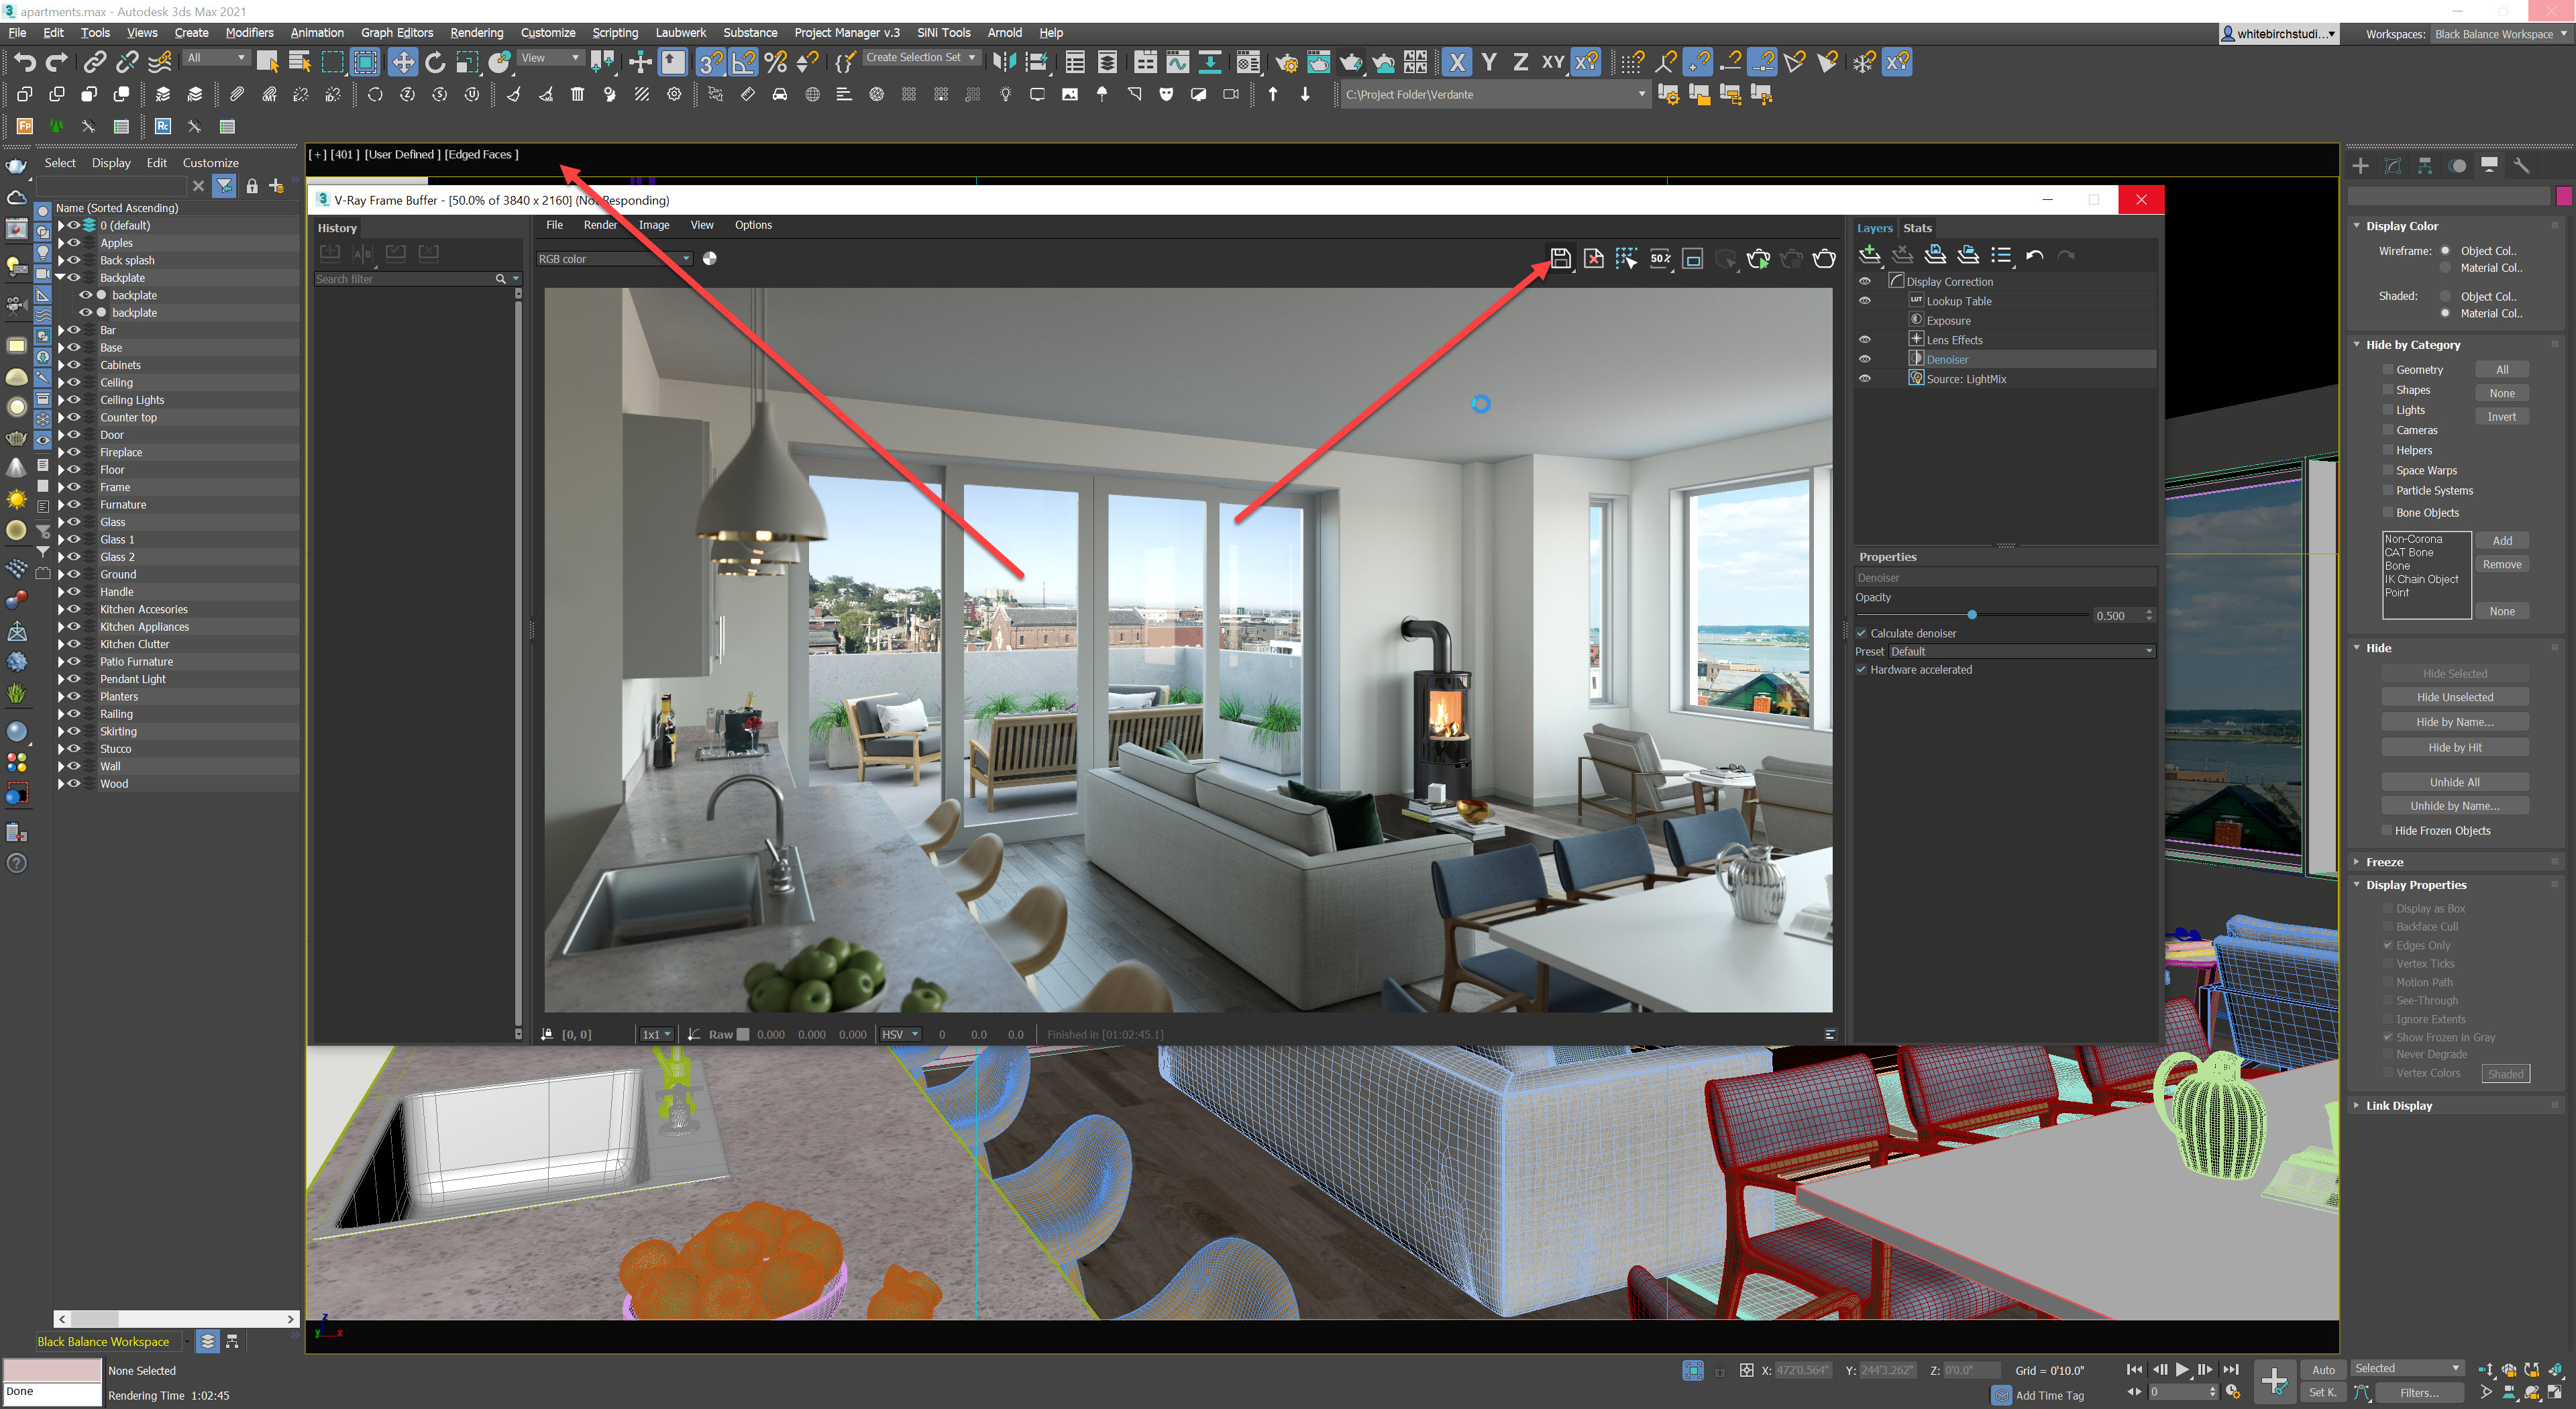Click the render teapot icon in VFB
Screen dimensions: 2576x1409
click(x=1823, y=258)
